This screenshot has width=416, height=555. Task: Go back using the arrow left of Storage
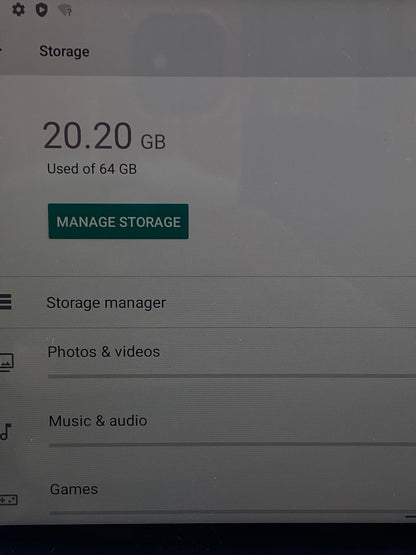(x=1, y=51)
